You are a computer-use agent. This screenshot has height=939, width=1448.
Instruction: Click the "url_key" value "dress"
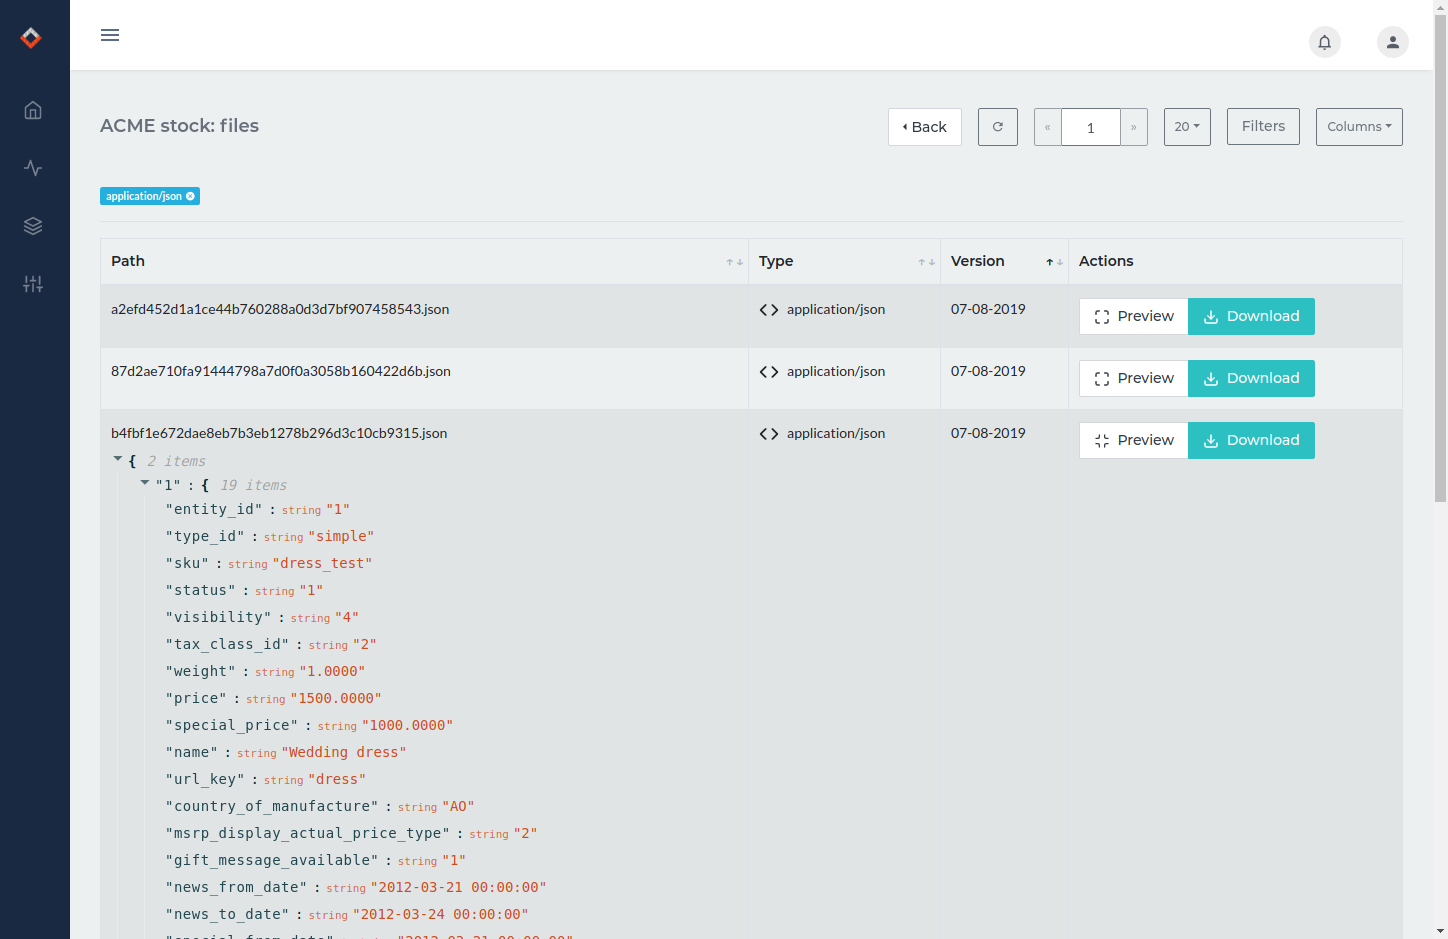[337, 780]
